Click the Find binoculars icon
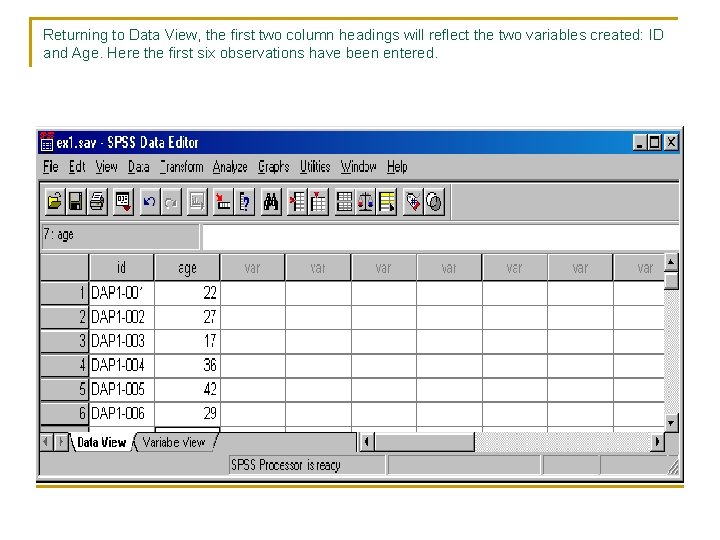Screen dimensions: 720x540 [271, 202]
